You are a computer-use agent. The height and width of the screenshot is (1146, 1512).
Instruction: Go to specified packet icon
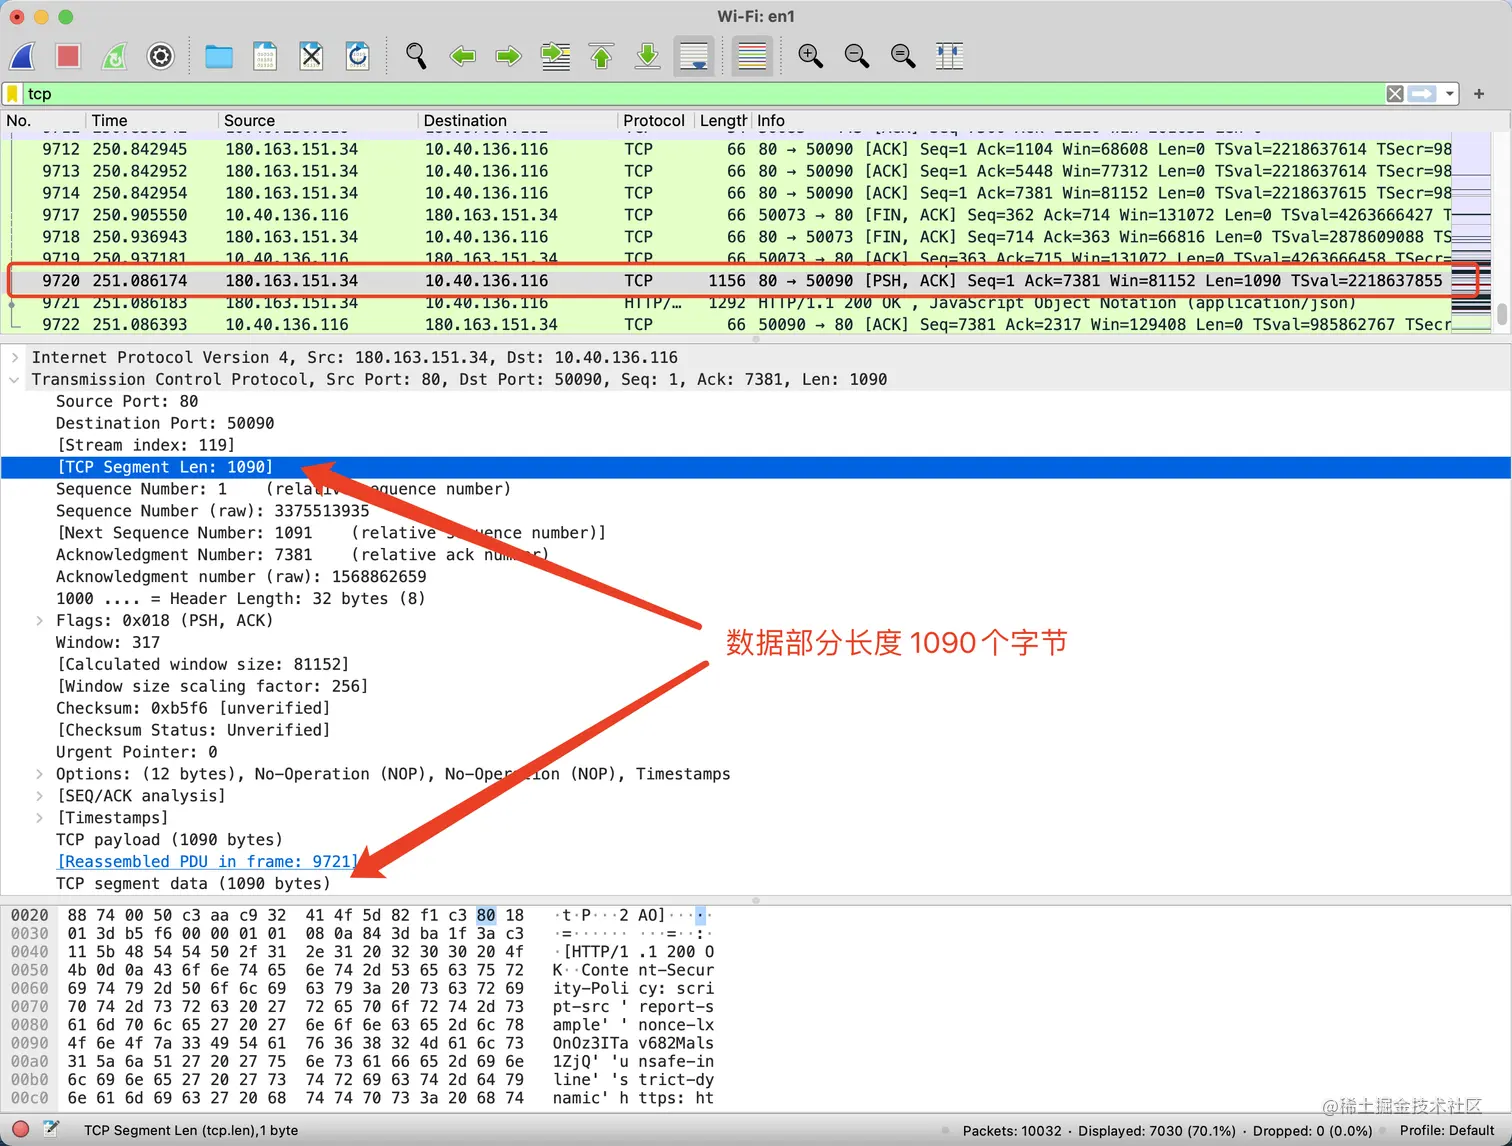[x=555, y=56]
